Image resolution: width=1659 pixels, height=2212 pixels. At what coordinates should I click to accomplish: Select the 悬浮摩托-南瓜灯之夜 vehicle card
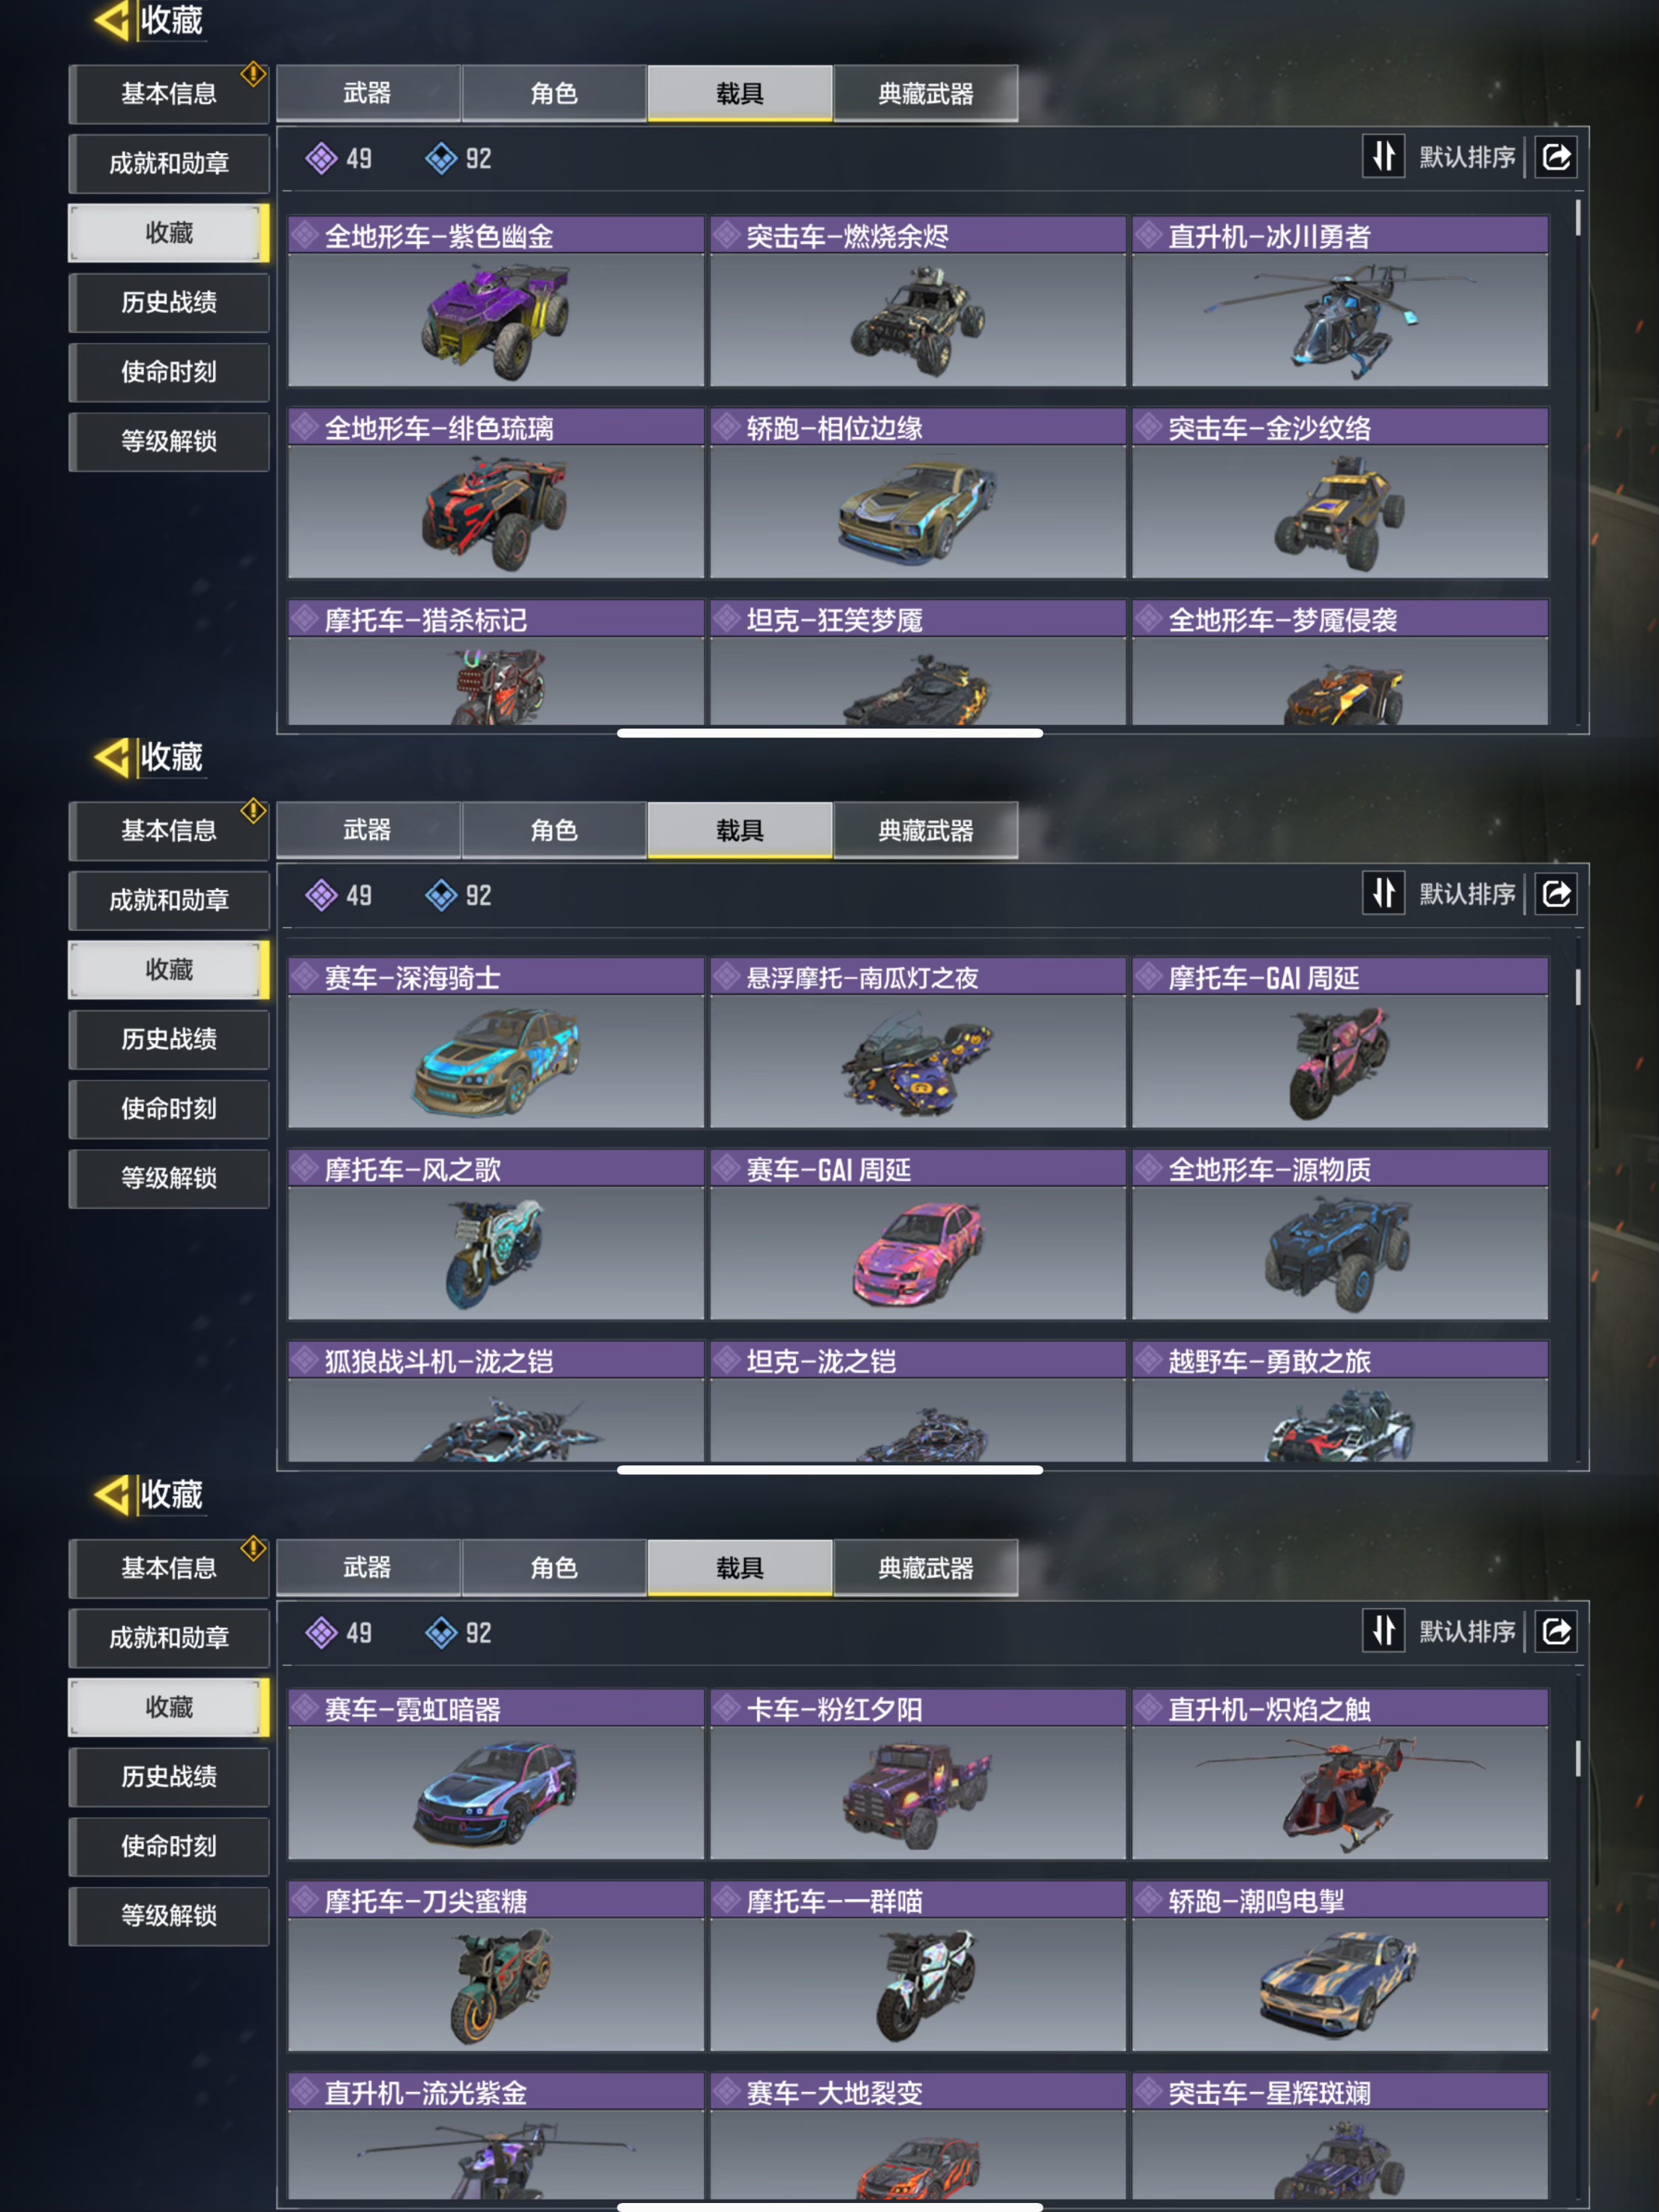(918, 1043)
